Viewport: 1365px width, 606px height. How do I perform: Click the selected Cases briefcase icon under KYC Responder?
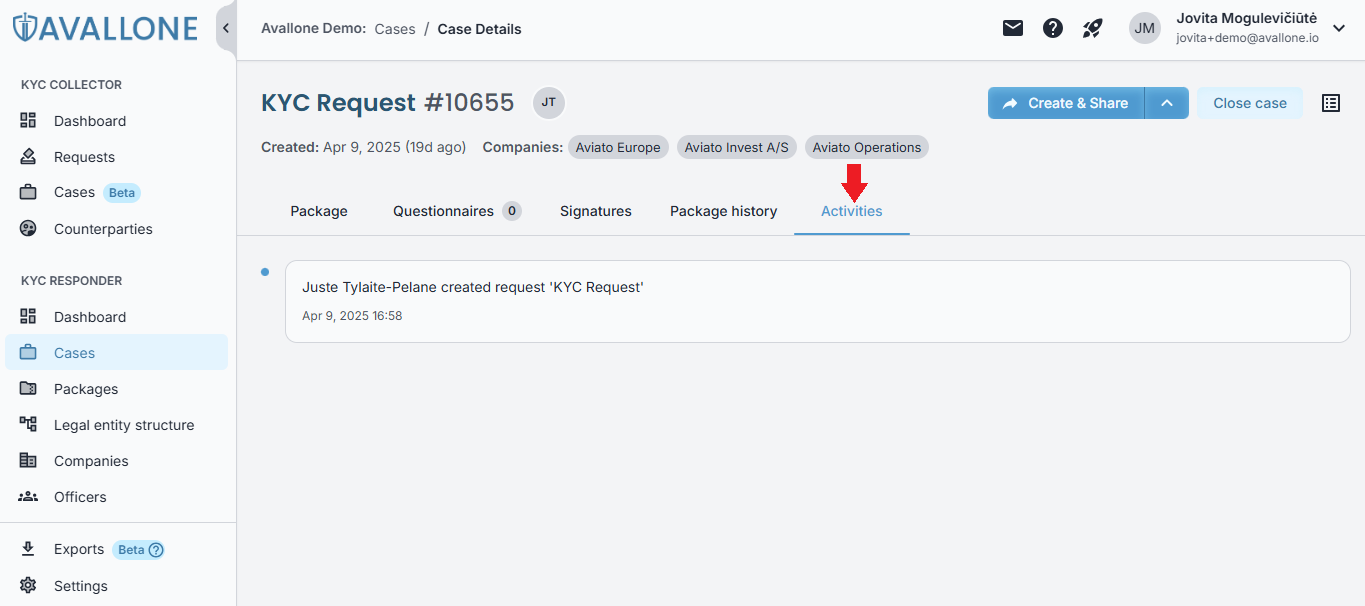tap(28, 353)
